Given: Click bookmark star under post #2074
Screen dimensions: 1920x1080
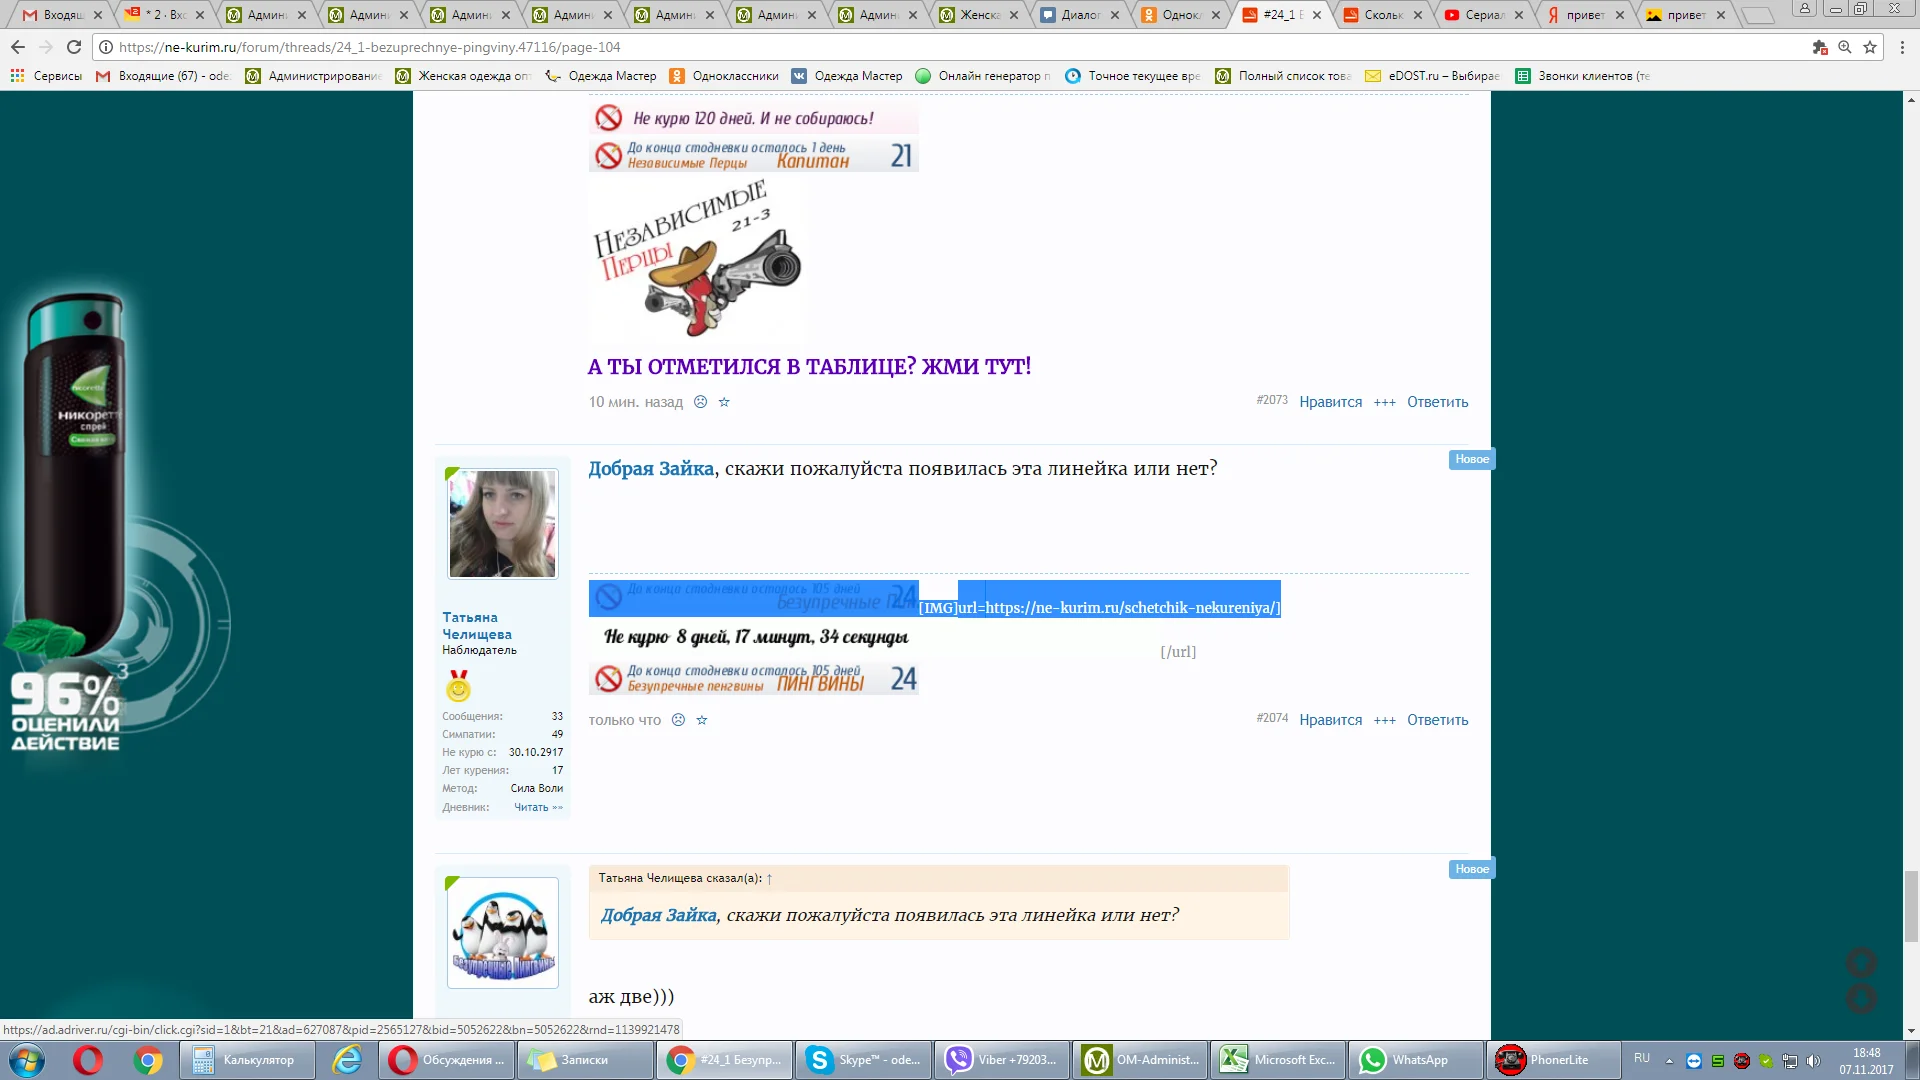Looking at the screenshot, I should pyautogui.click(x=702, y=720).
